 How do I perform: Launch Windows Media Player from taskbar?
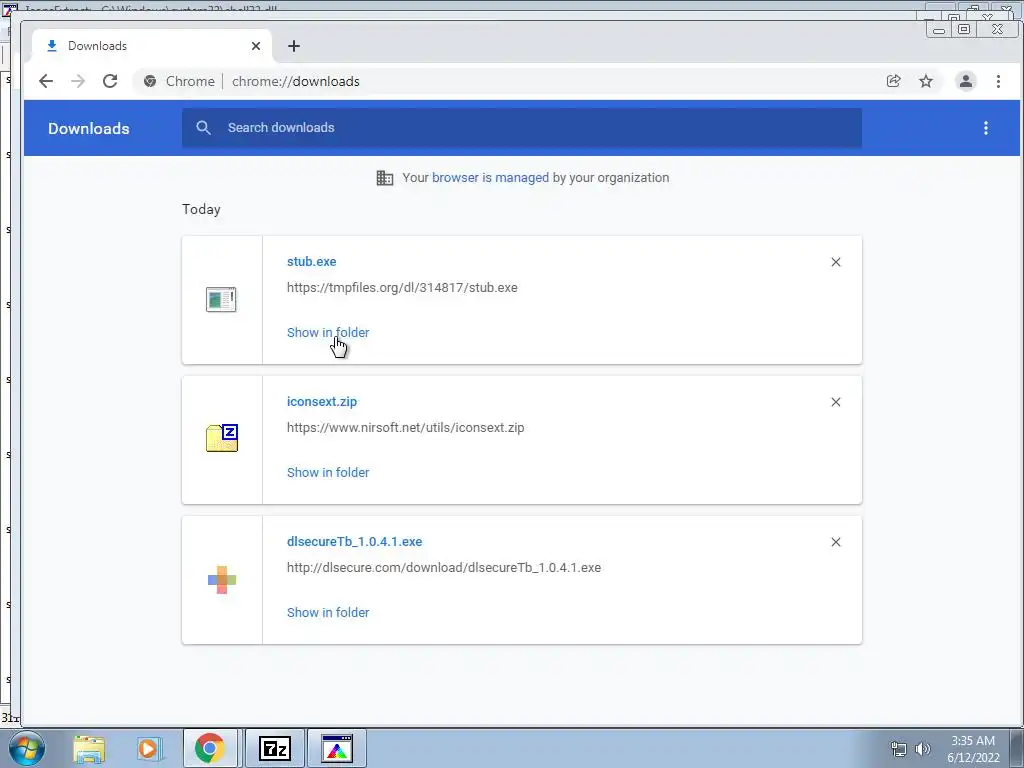[x=148, y=748]
